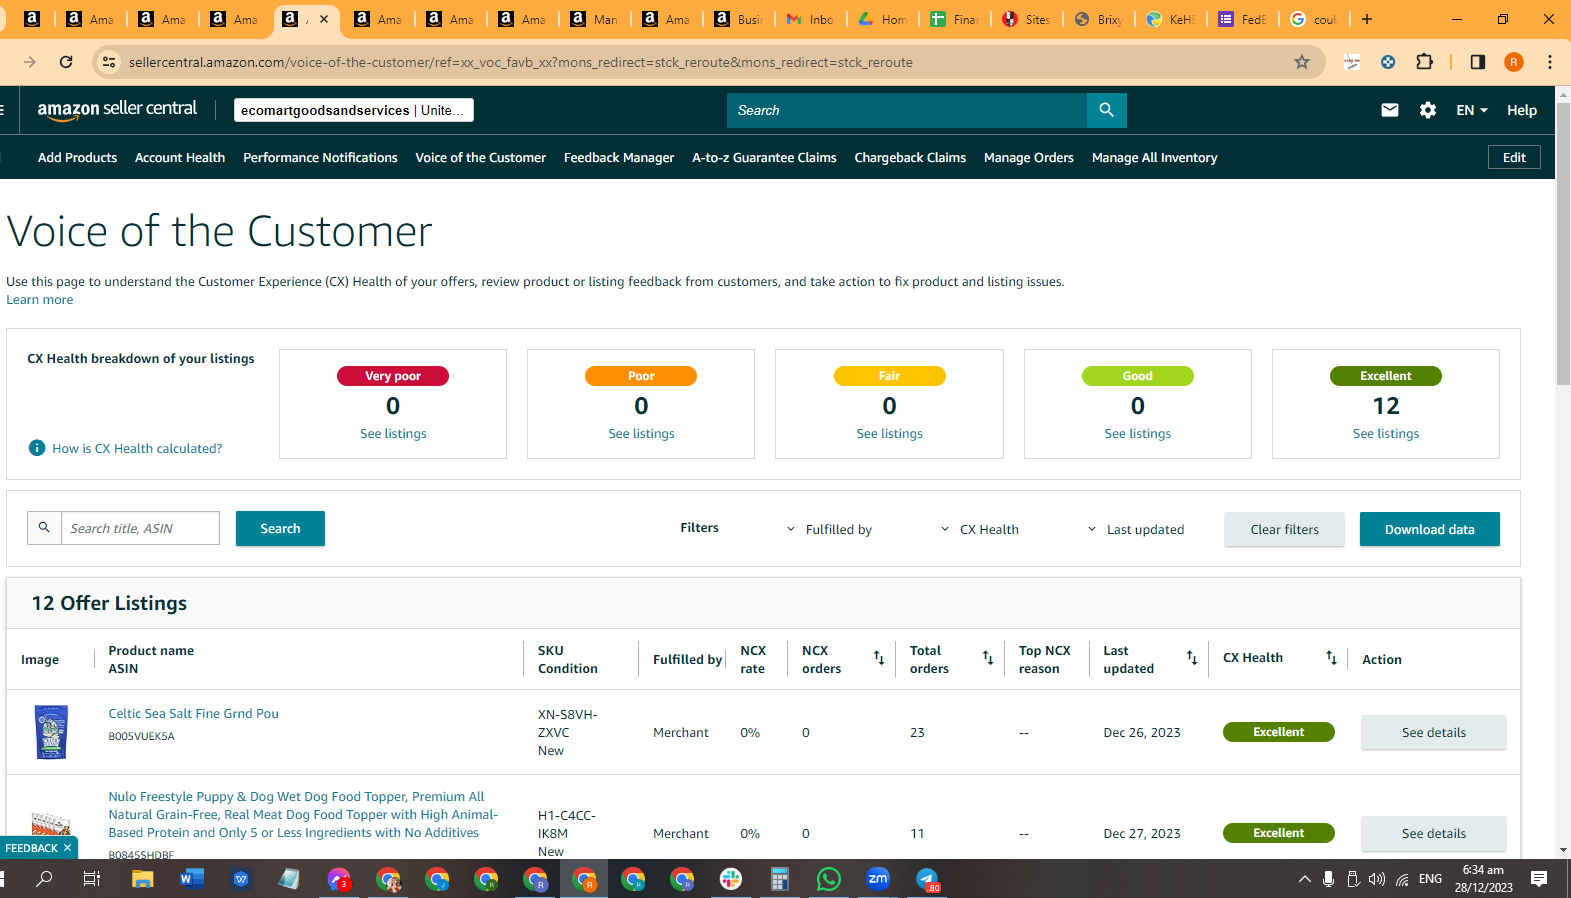Open Windows search from the taskbar
This screenshot has width=1571, height=898.
(45, 879)
